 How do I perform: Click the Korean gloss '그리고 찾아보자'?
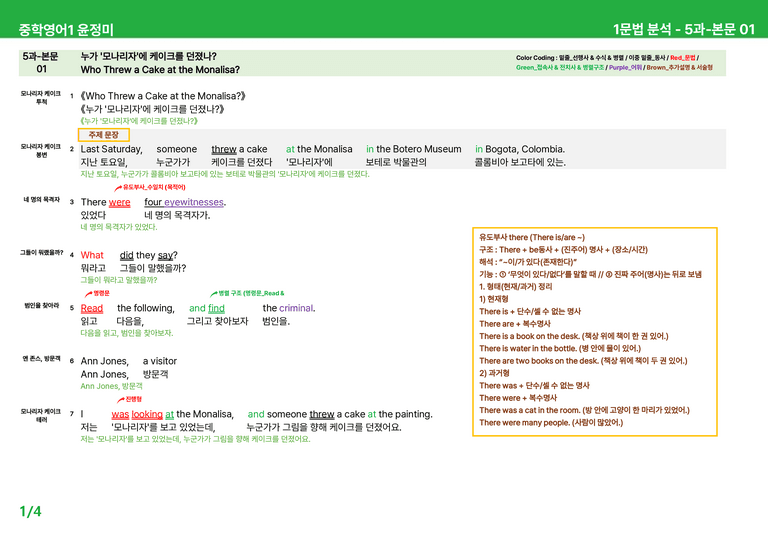pyautogui.click(x=217, y=321)
